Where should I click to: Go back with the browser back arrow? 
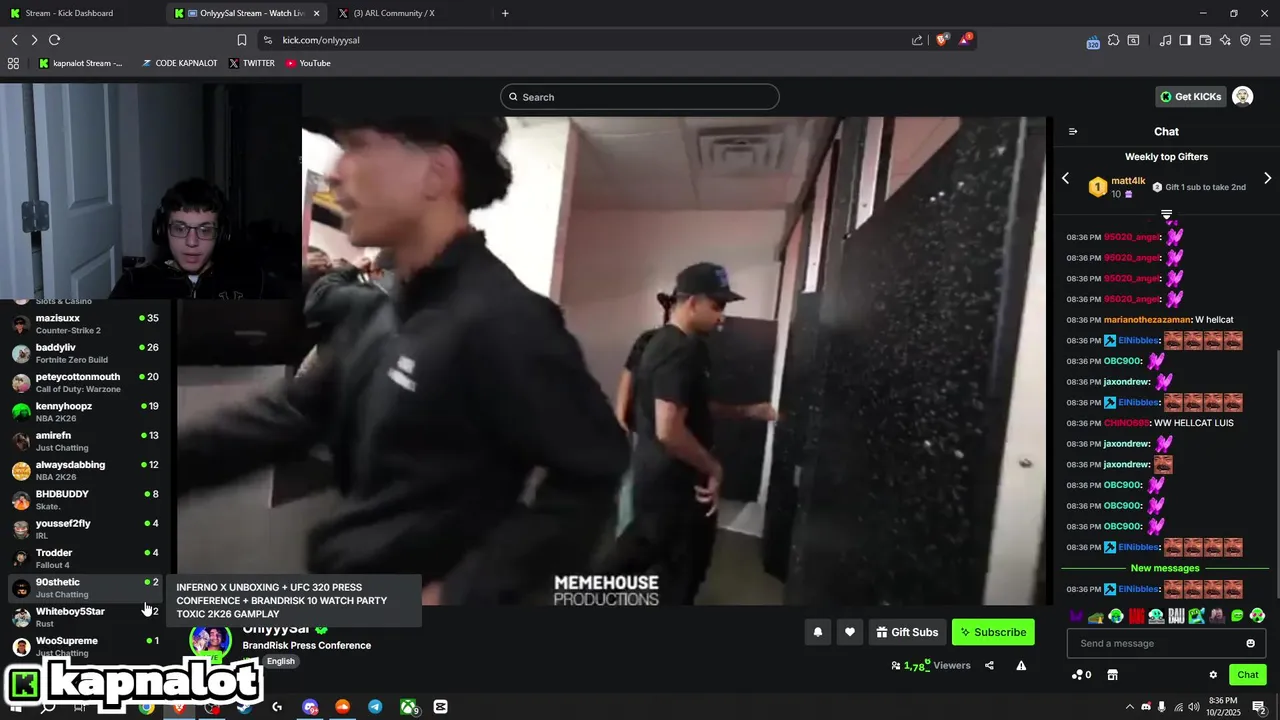coord(15,40)
